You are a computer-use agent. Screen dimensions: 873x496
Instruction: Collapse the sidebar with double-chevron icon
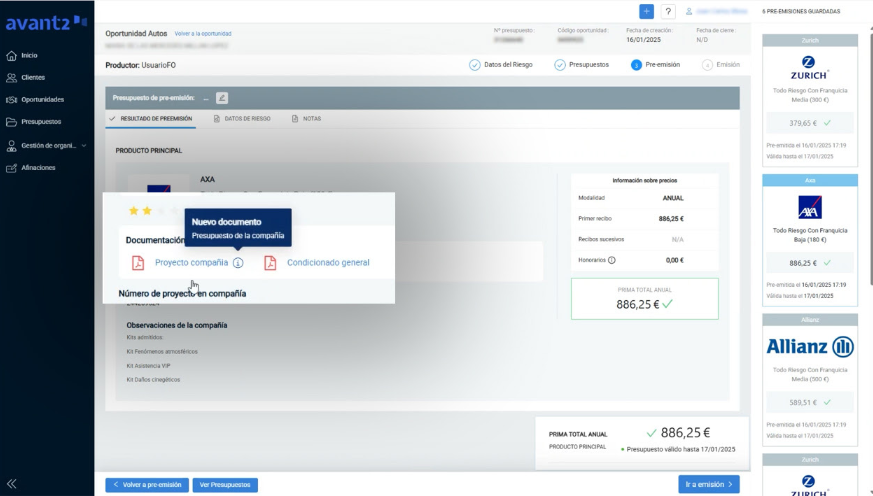[x=12, y=484]
